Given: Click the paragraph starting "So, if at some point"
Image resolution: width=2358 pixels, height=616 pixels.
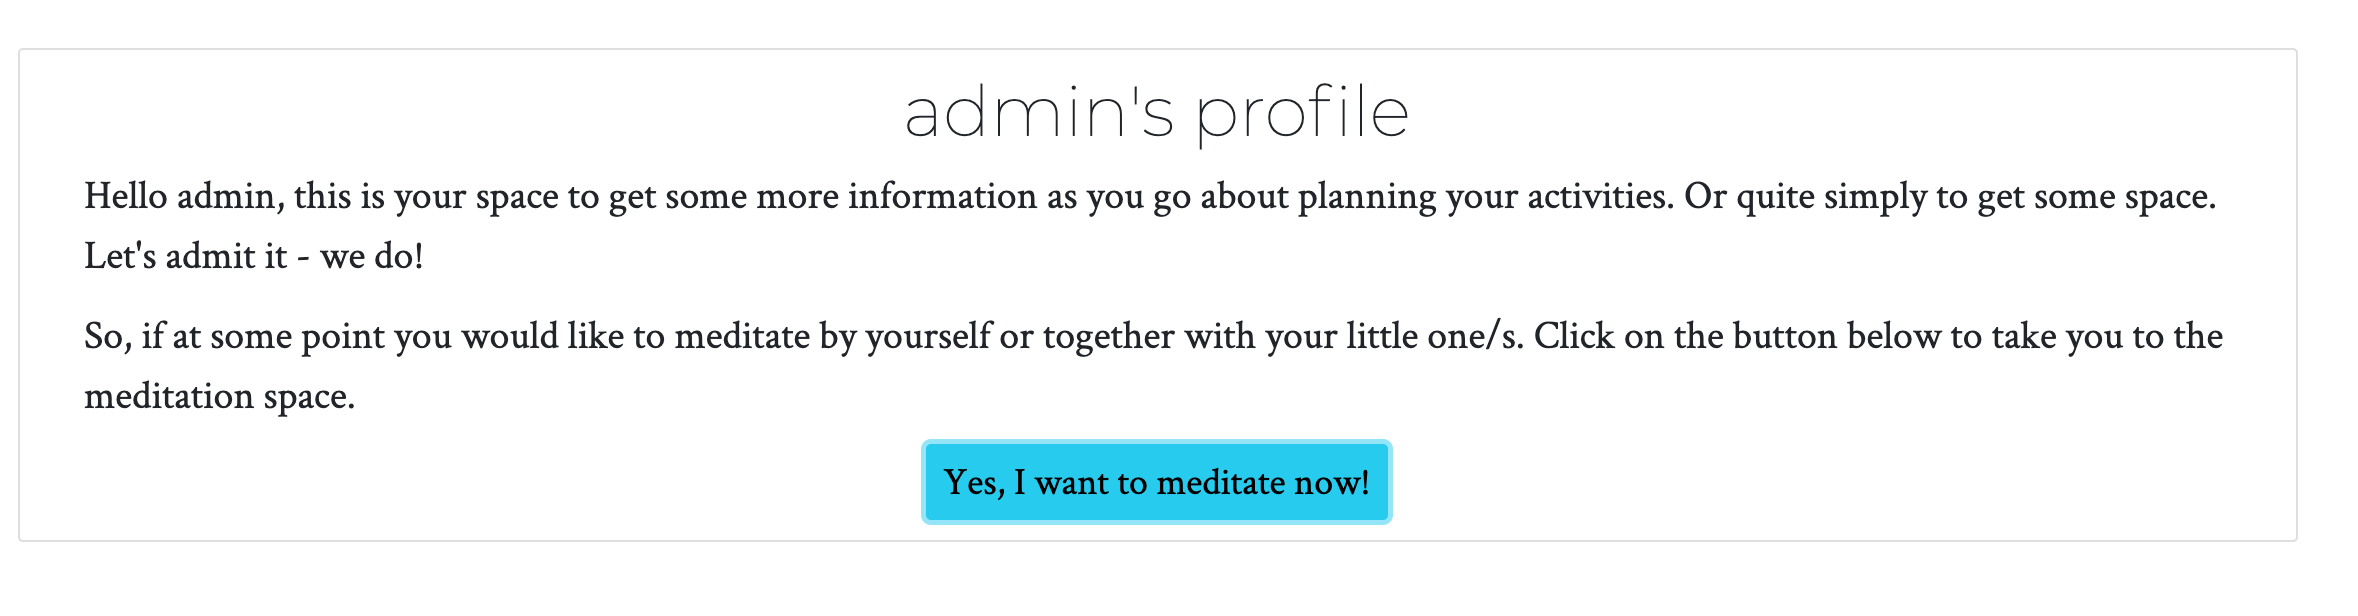Looking at the screenshot, I should (x=1153, y=366).
